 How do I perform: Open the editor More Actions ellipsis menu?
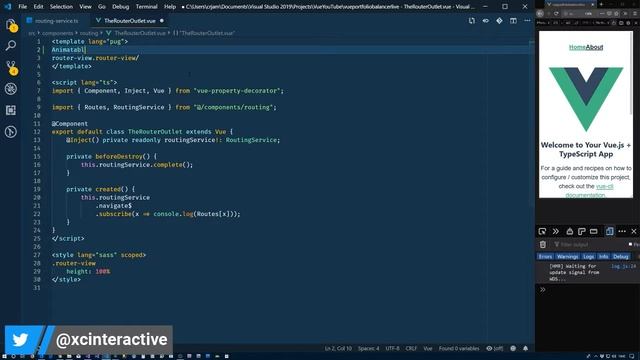click(x=527, y=20)
